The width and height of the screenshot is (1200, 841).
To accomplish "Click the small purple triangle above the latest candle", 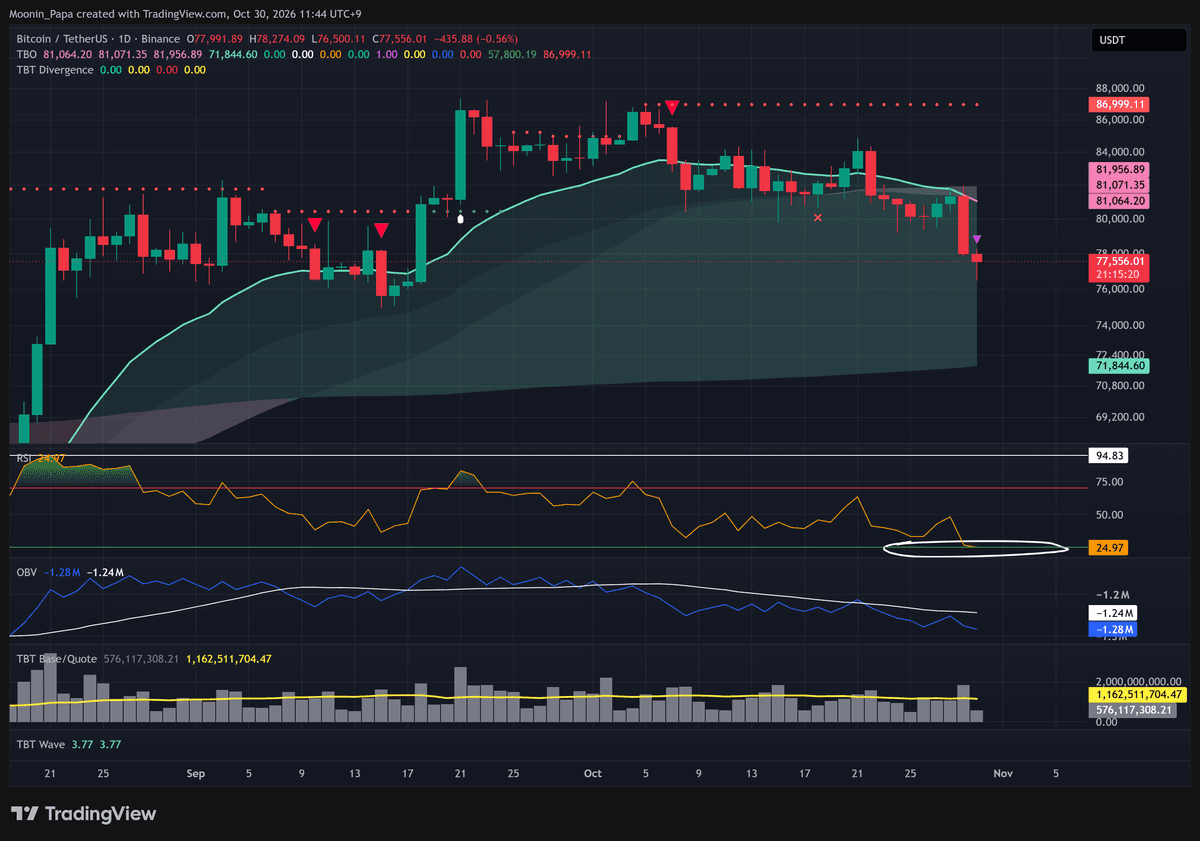I will pyautogui.click(x=977, y=239).
